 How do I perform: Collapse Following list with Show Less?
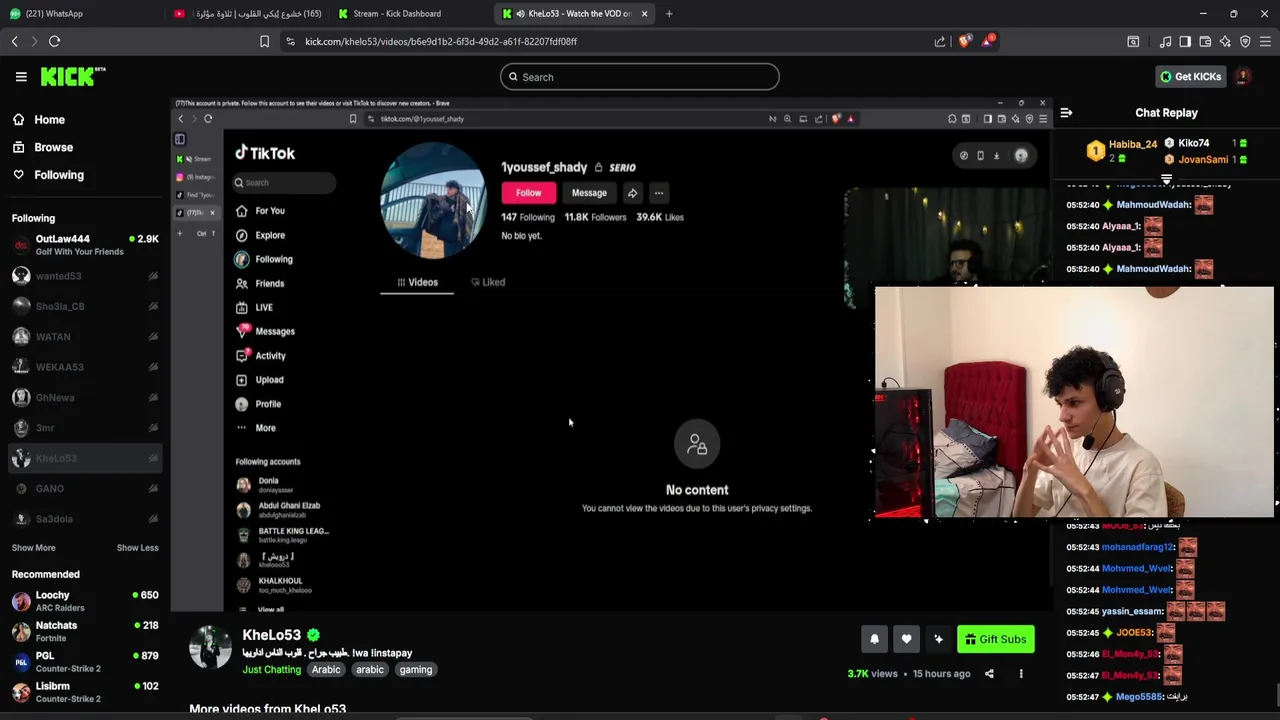click(137, 548)
